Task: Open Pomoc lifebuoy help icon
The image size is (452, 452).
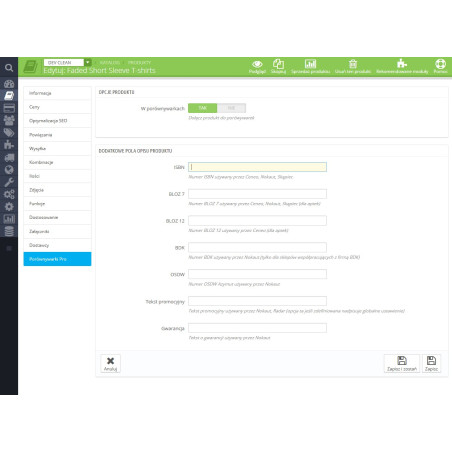Action: coord(440,64)
